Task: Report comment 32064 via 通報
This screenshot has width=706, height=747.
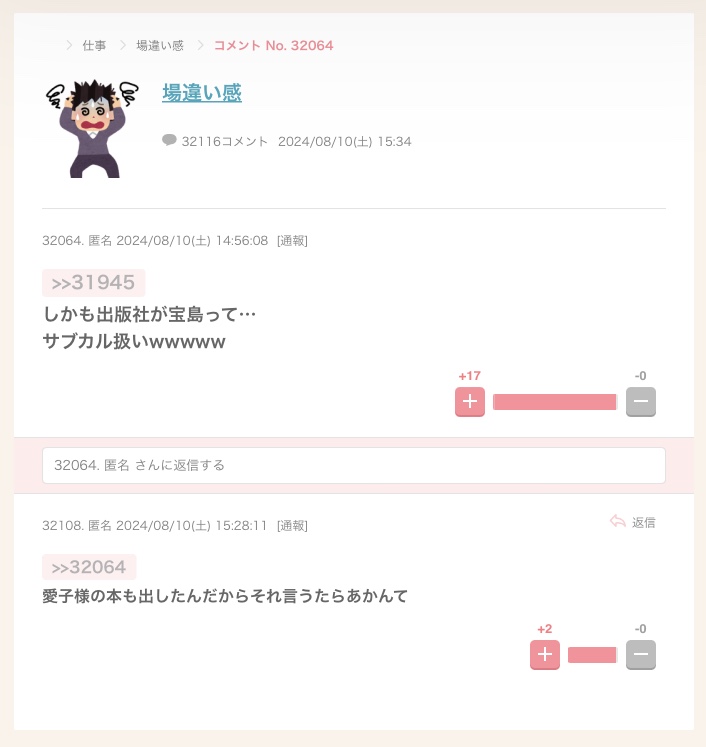Action: pos(292,241)
